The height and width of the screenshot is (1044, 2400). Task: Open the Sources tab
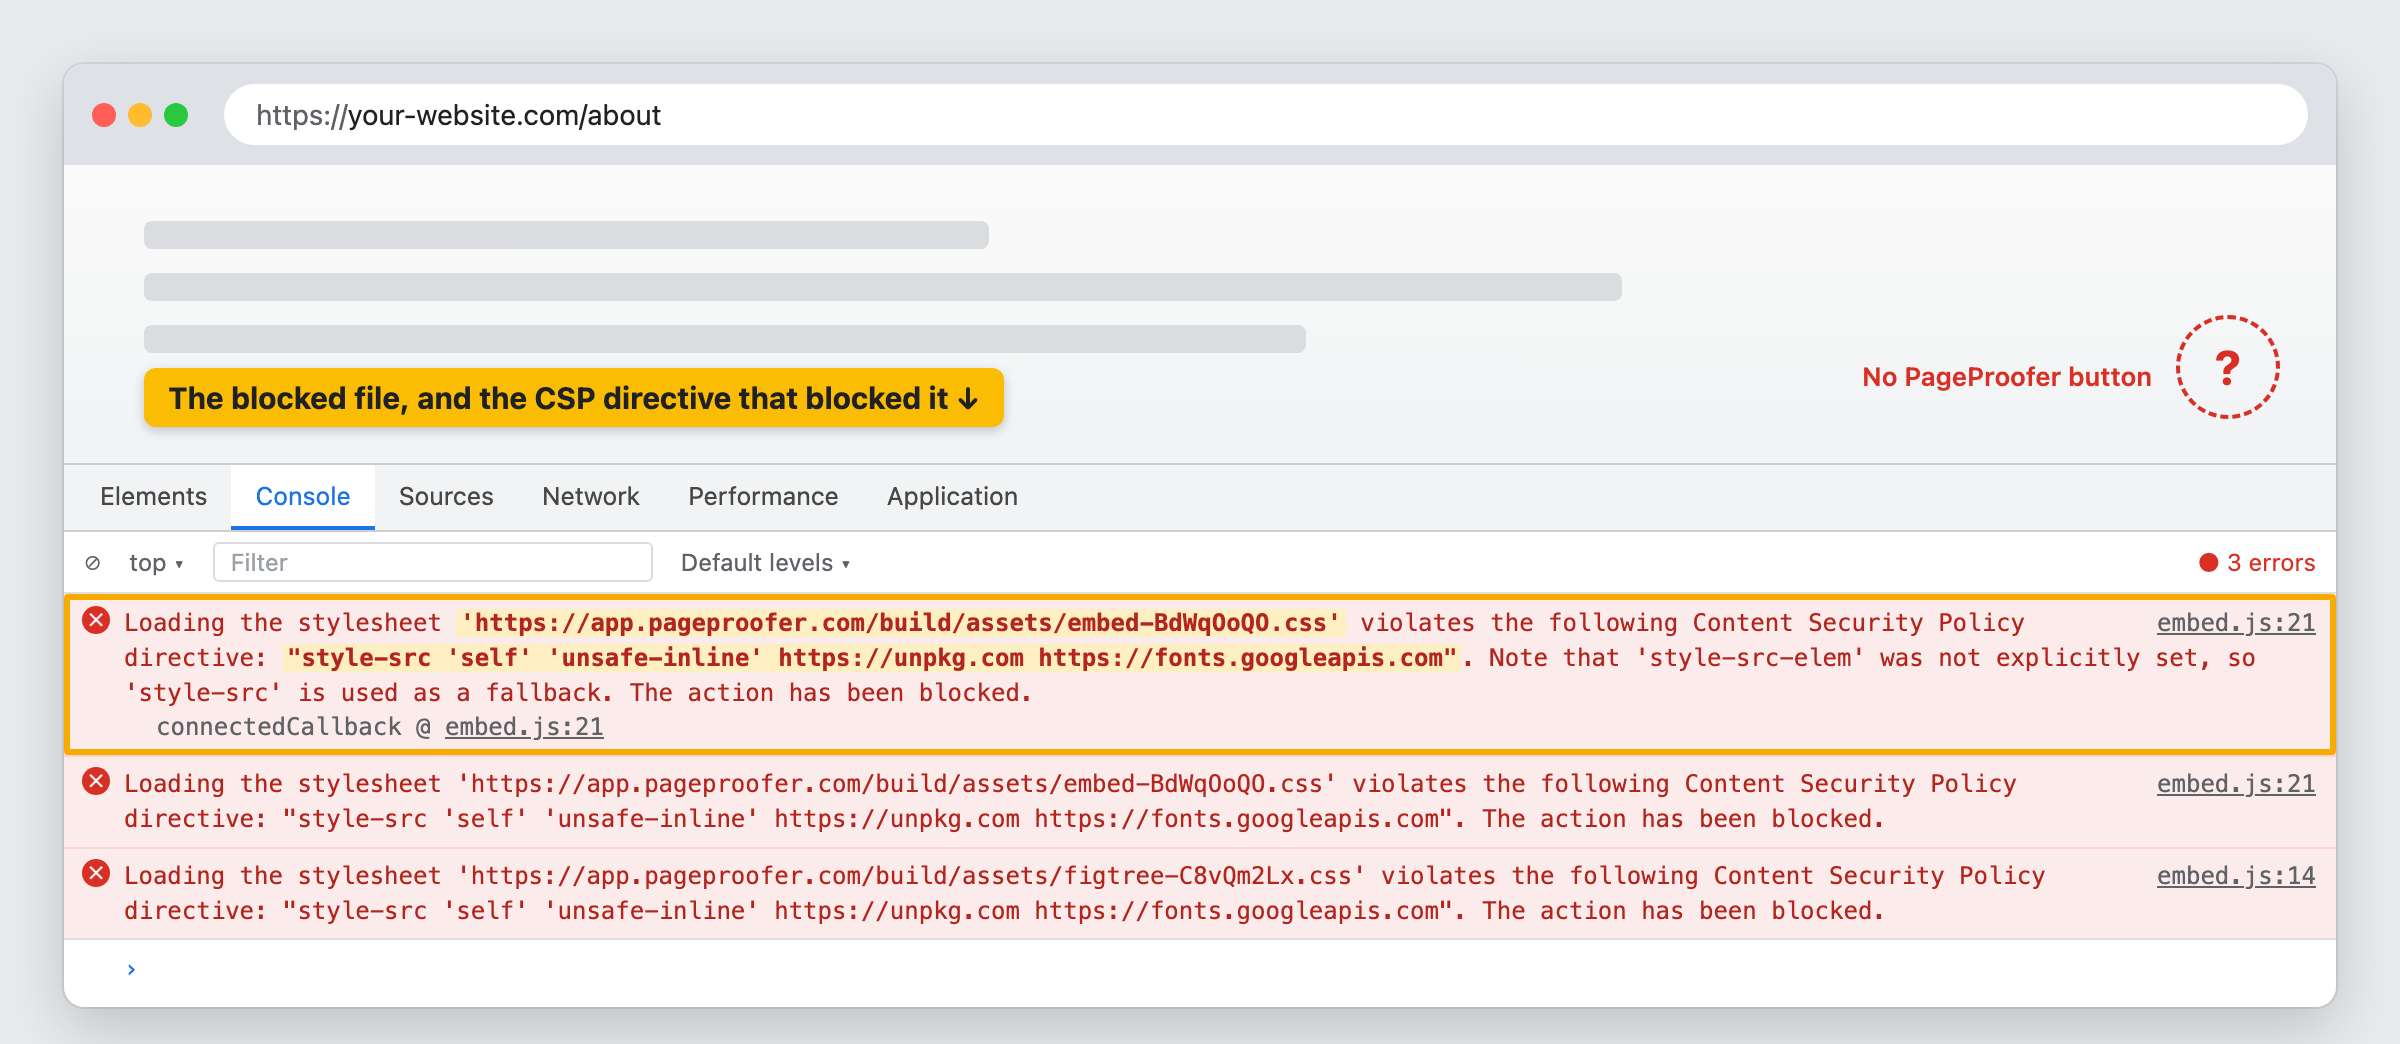(446, 496)
